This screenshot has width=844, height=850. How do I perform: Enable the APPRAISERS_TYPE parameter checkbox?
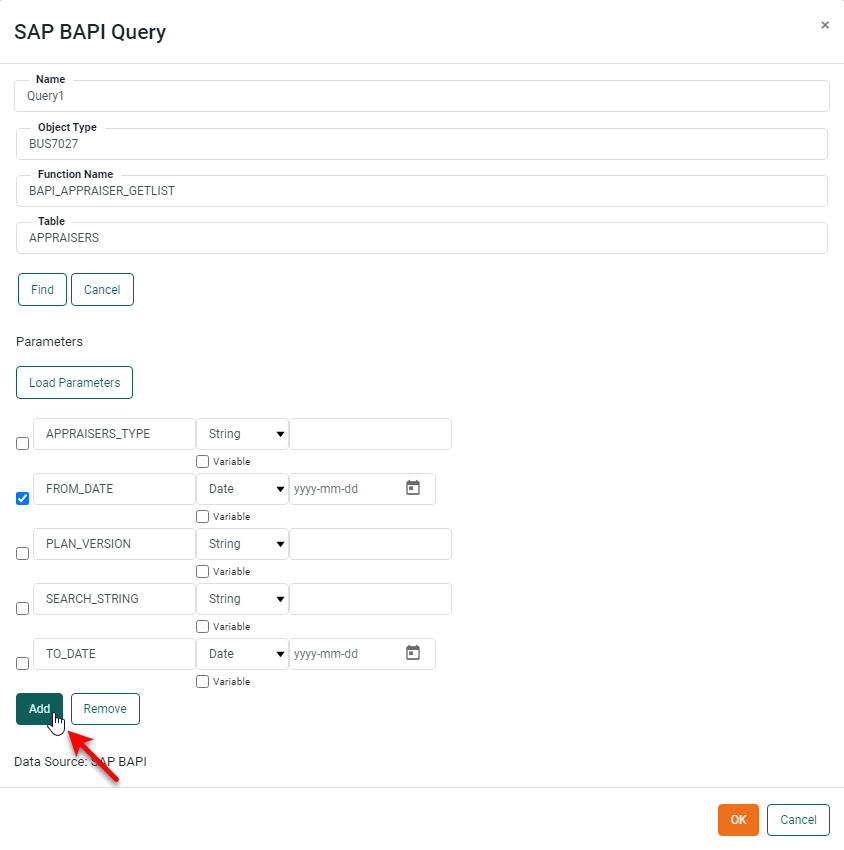(x=22, y=443)
